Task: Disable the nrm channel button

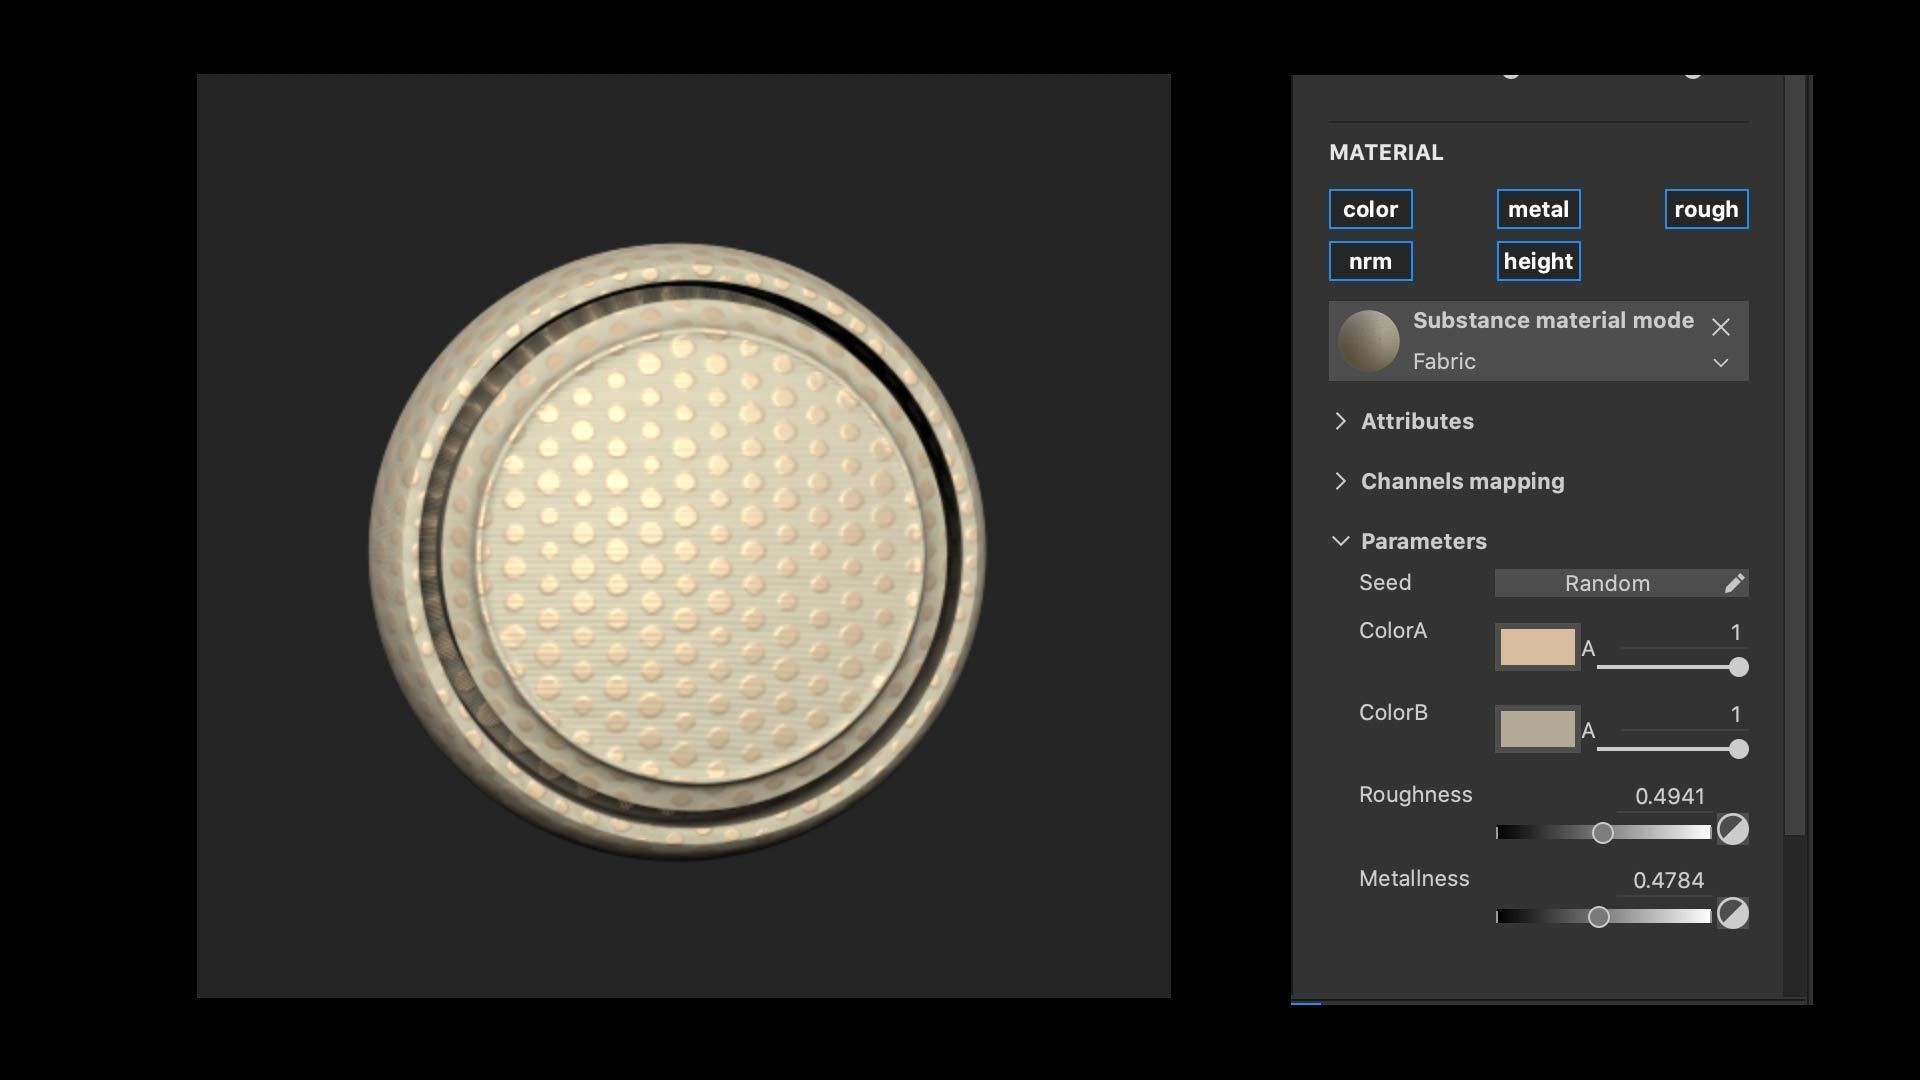Action: pos(1370,261)
